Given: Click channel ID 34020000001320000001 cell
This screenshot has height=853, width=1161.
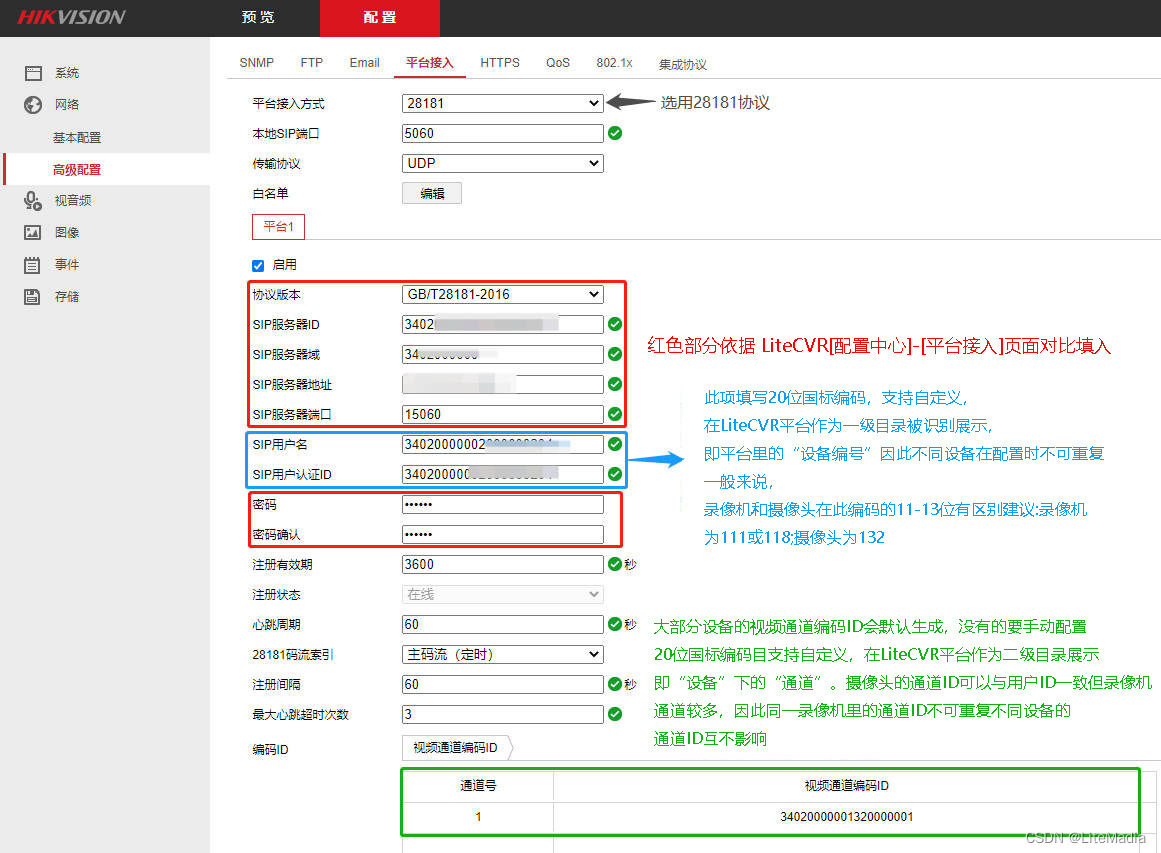Looking at the screenshot, I should coord(846,817).
